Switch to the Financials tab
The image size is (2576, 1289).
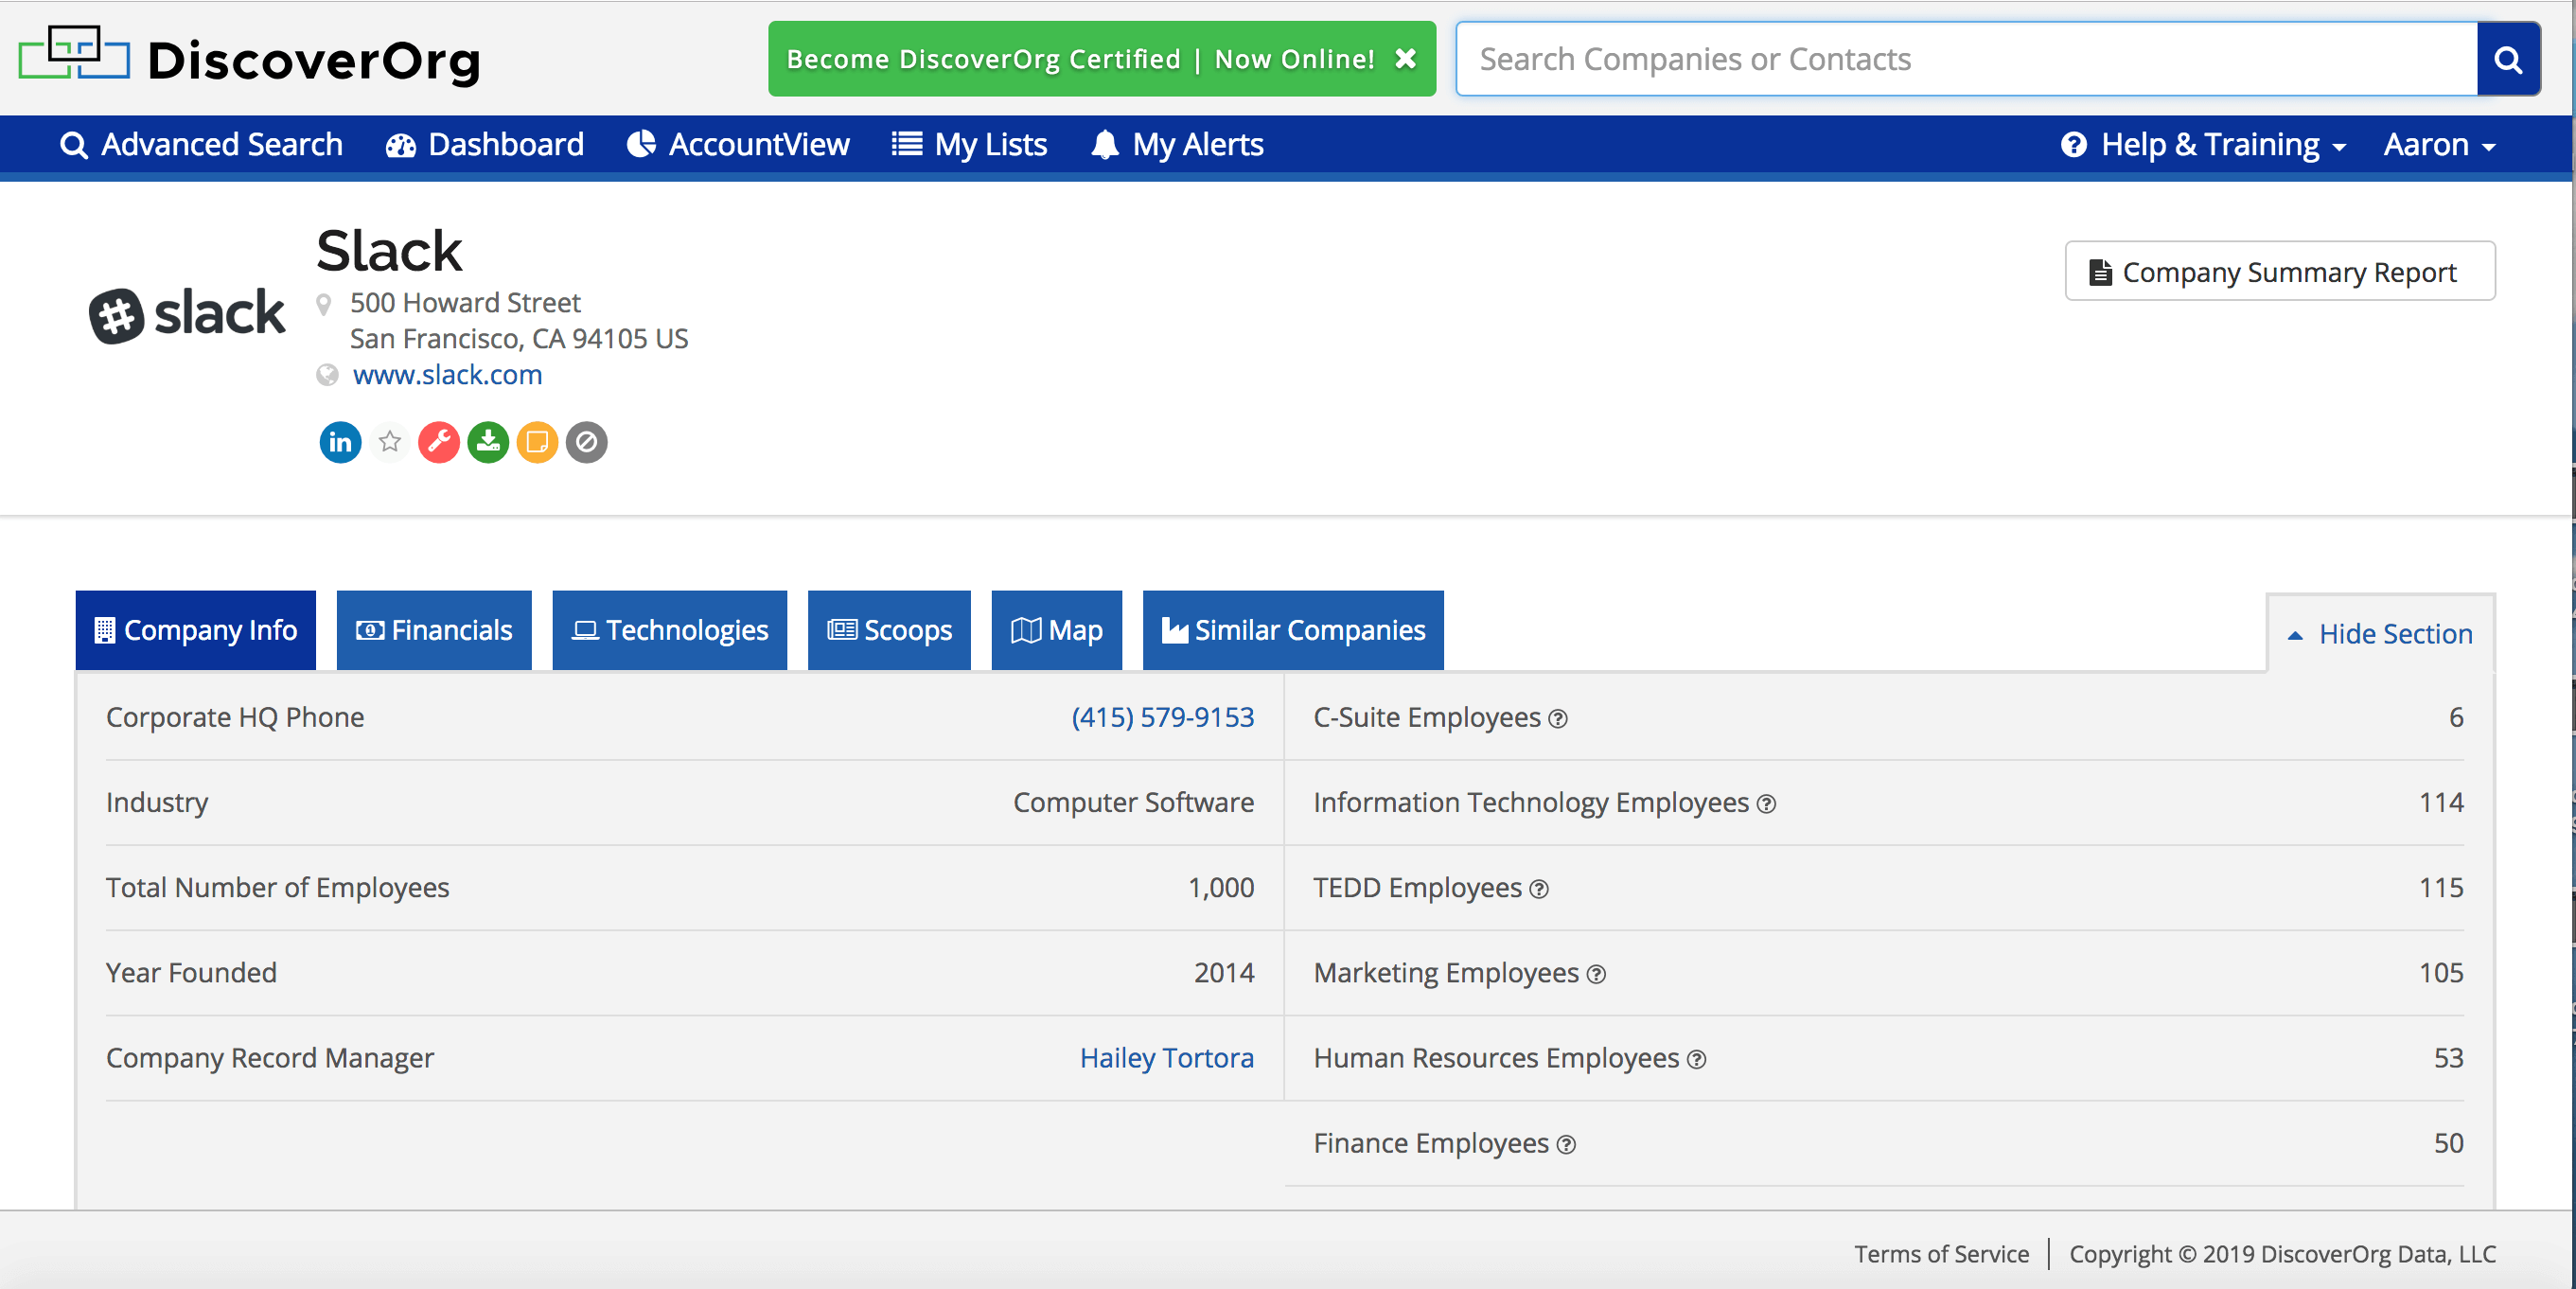pyautogui.click(x=434, y=630)
